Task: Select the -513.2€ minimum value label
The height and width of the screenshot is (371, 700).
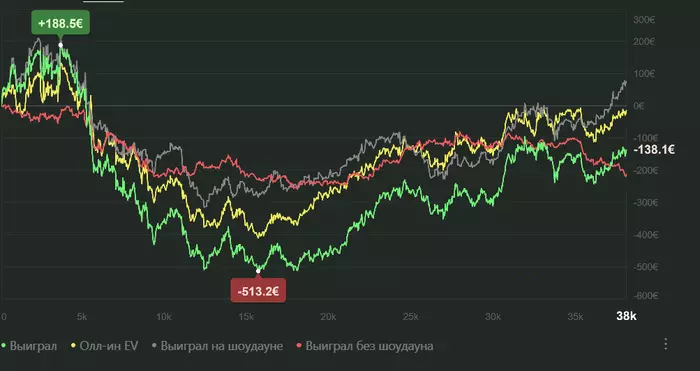Action: point(258,292)
